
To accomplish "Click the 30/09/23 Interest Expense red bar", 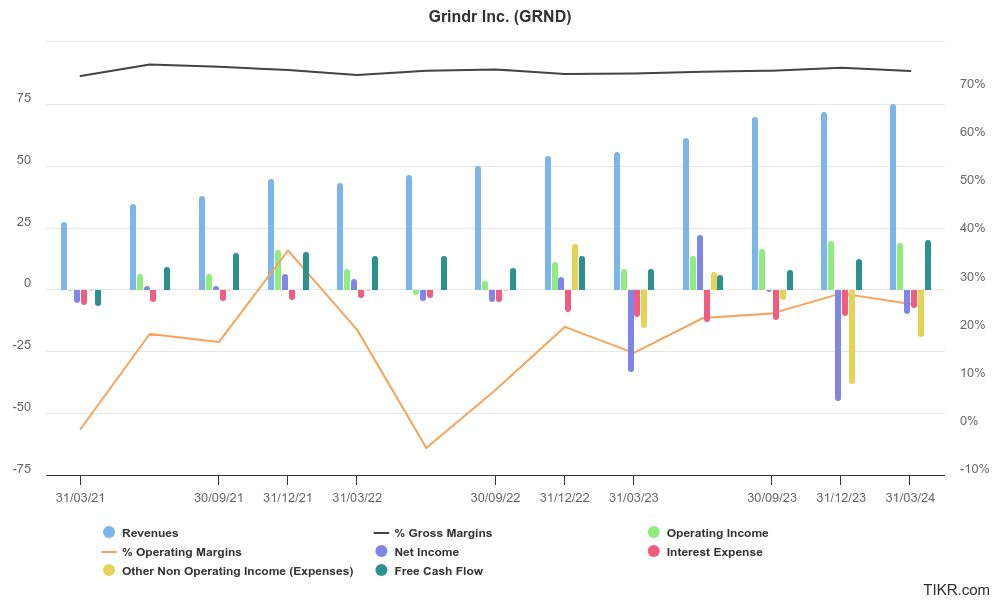I will click(x=776, y=305).
